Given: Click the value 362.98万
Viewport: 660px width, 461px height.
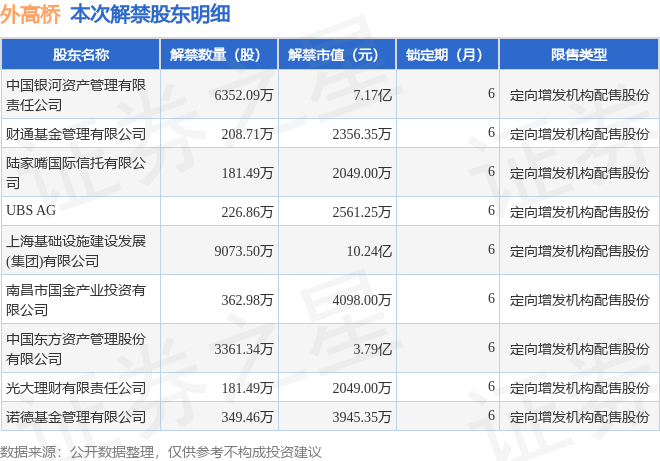Looking at the screenshot, I should (x=248, y=300).
